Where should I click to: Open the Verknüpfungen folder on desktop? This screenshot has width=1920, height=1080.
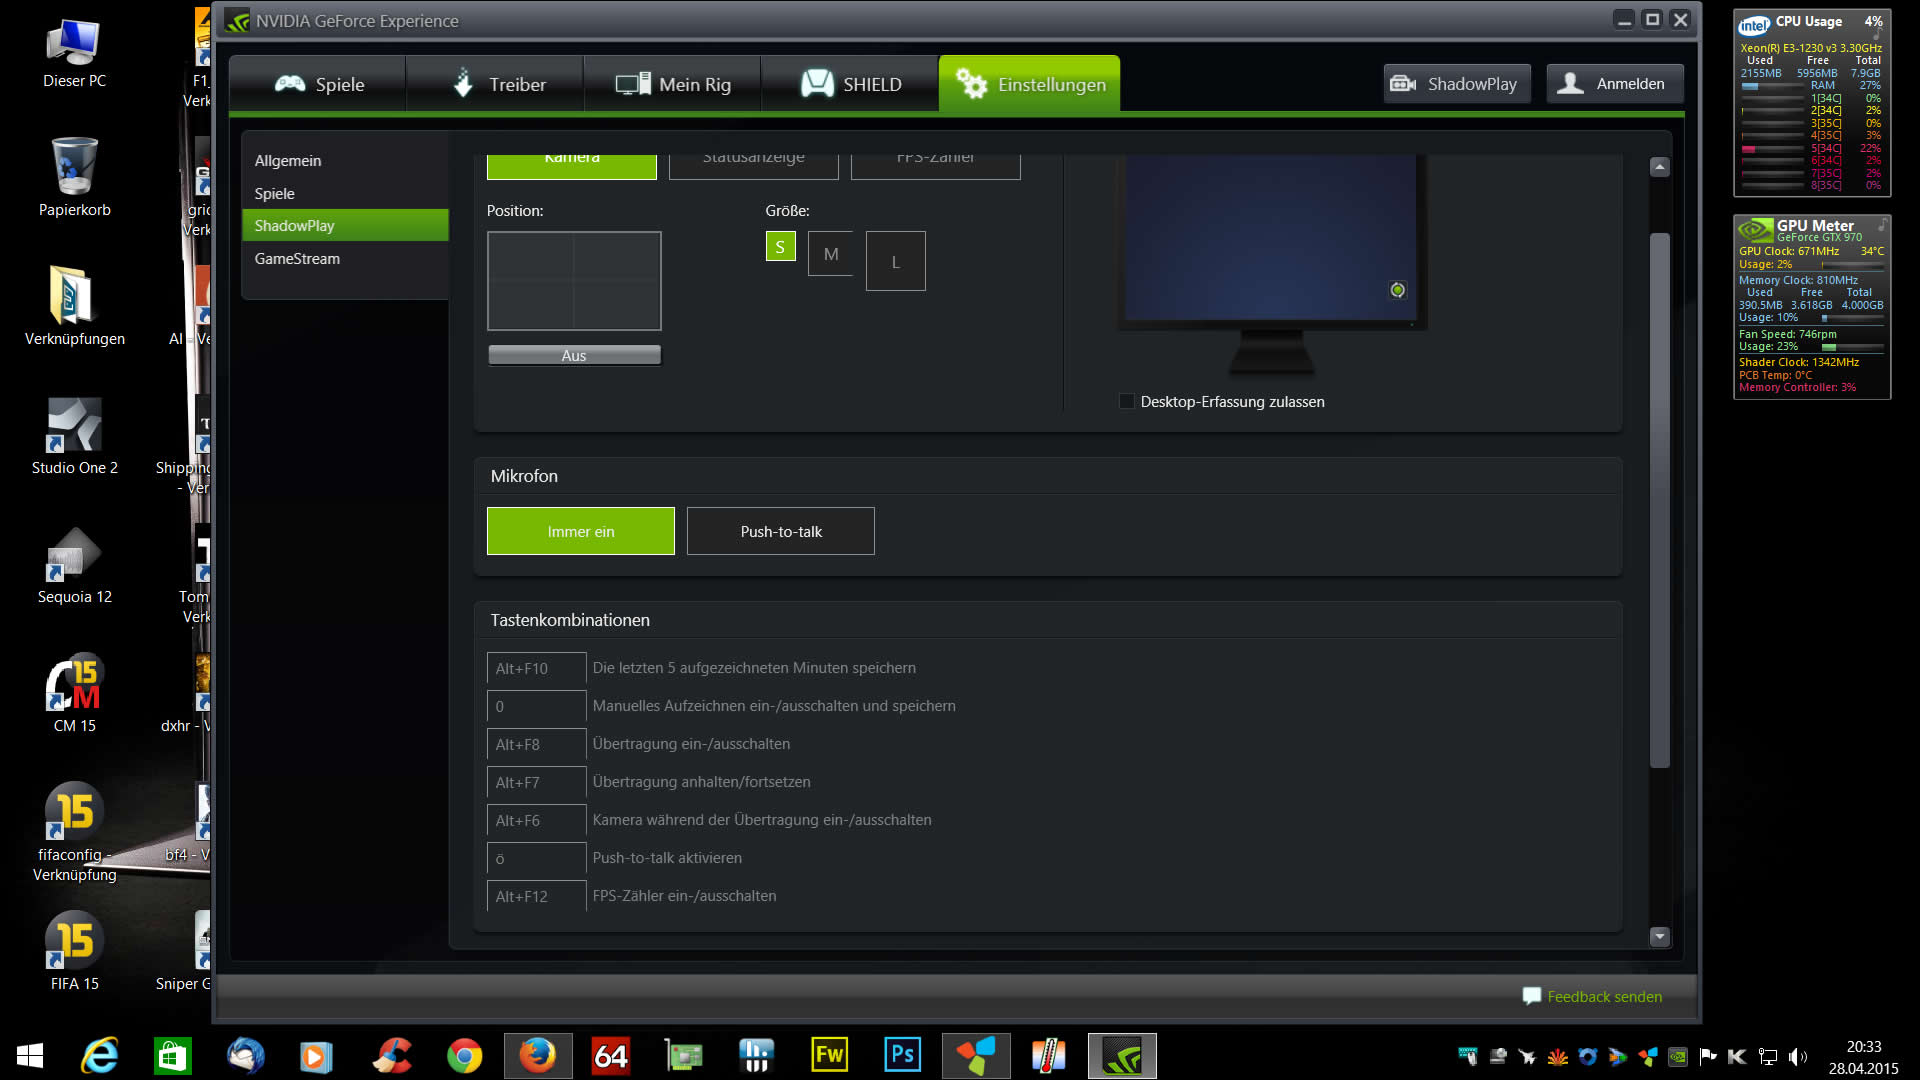(75, 306)
